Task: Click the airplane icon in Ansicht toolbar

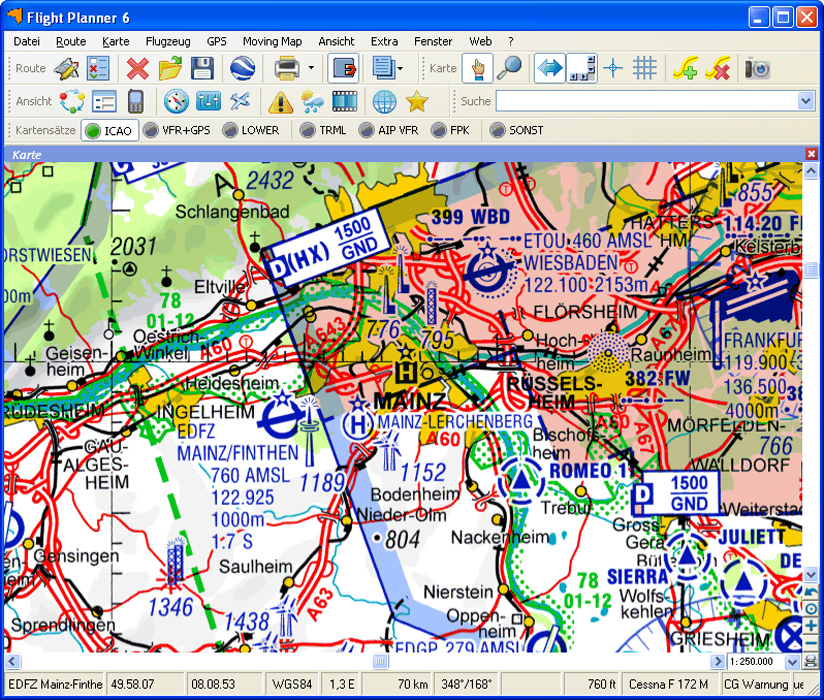Action: pyautogui.click(x=240, y=100)
